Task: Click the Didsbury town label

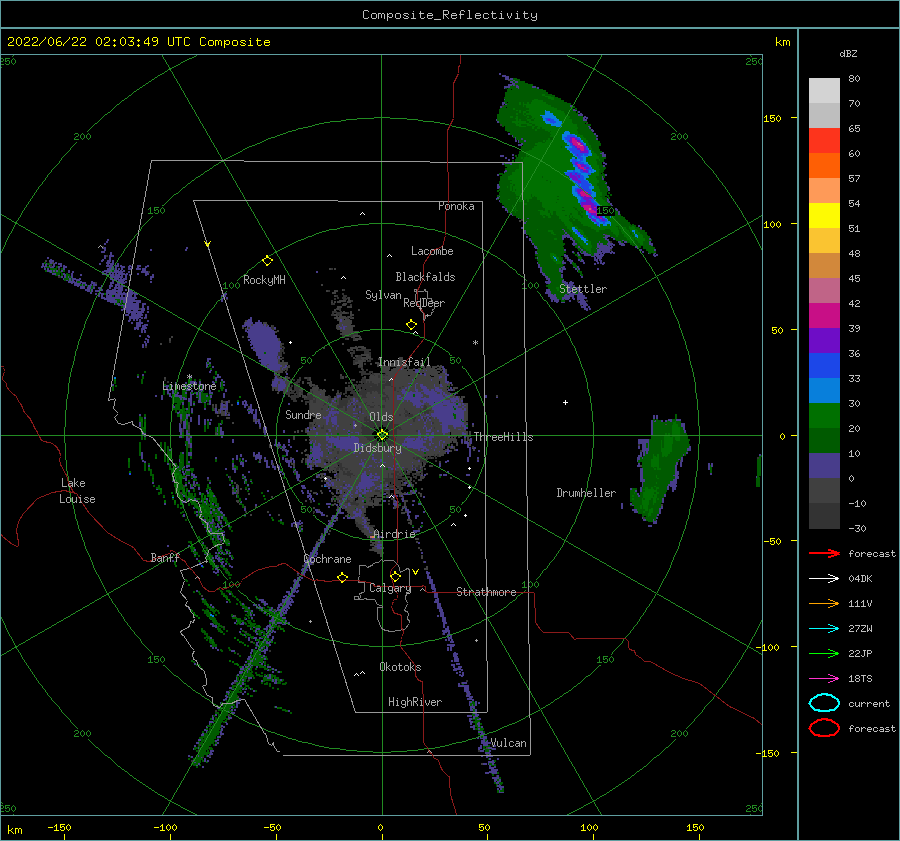Action: [377, 448]
